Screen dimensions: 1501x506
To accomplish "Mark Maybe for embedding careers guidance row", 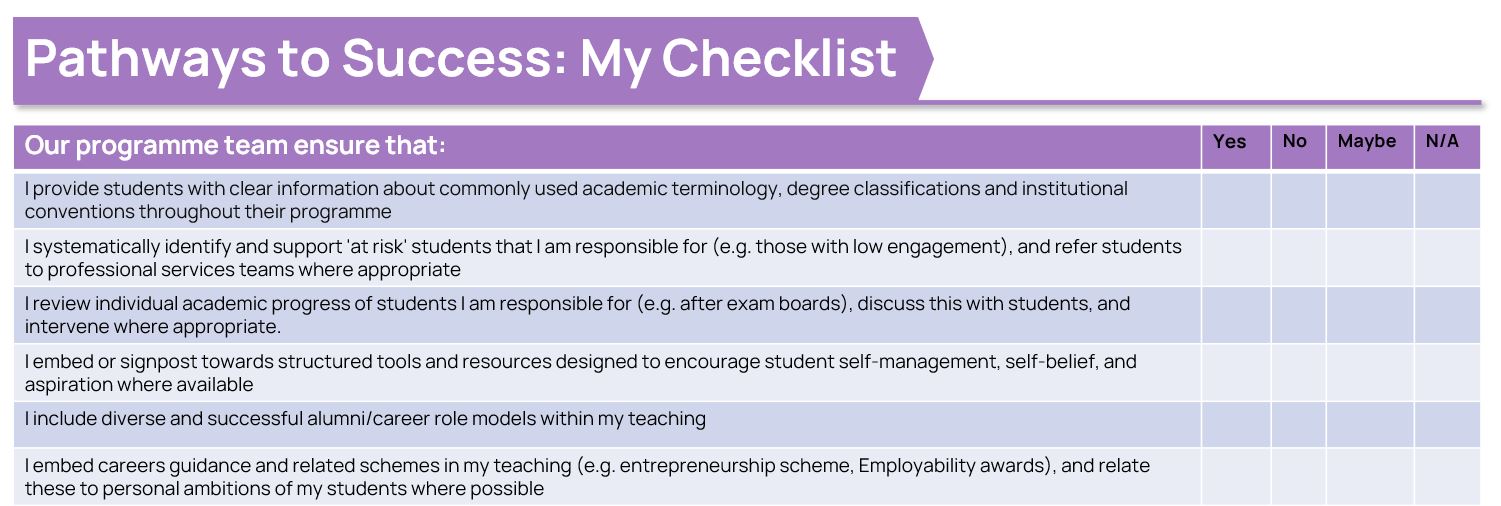I will [x=1370, y=476].
